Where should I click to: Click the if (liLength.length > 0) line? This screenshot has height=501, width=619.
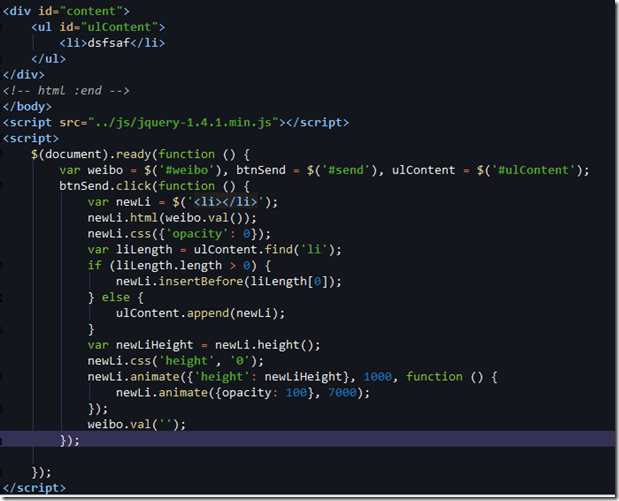(179, 265)
